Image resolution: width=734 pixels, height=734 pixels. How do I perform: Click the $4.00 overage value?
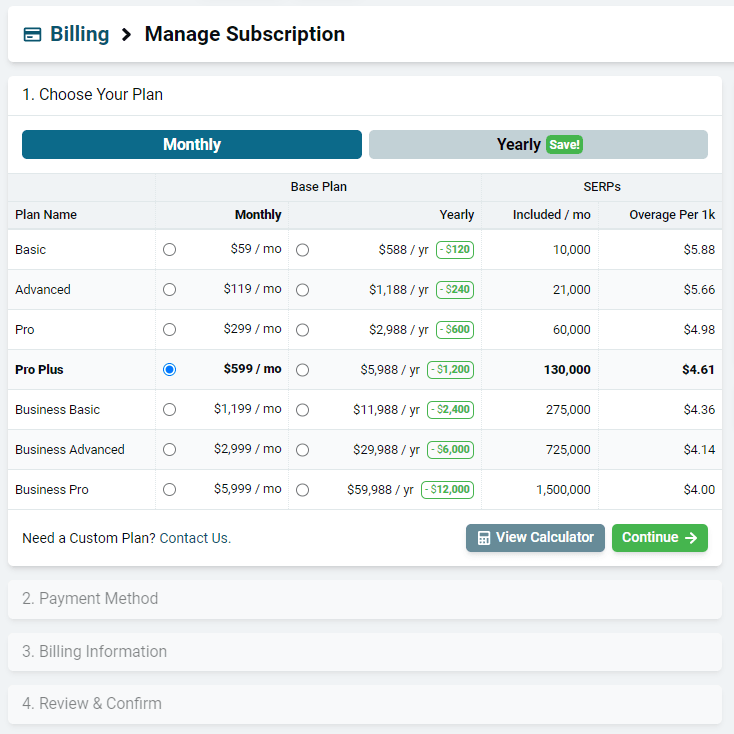click(x=699, y=490)
